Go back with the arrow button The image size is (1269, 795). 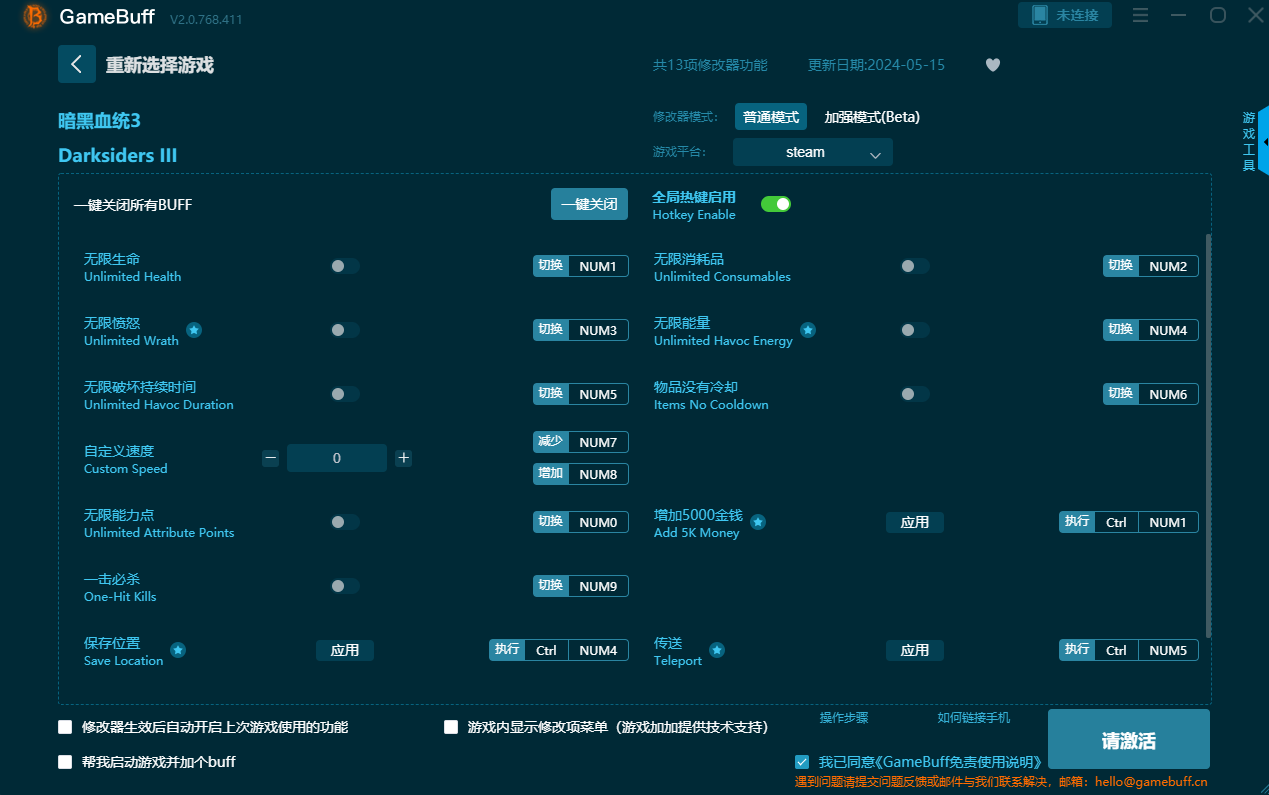pos(77,64)
